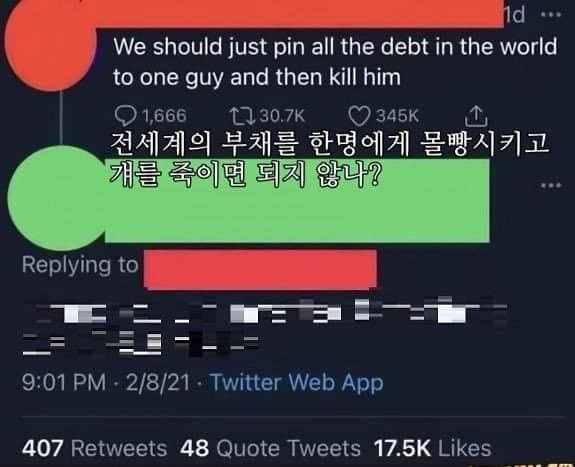Viewport: 575px width, 467px height.
Task: Show the 48 Quote Tweets list
Action: point(270,448)
